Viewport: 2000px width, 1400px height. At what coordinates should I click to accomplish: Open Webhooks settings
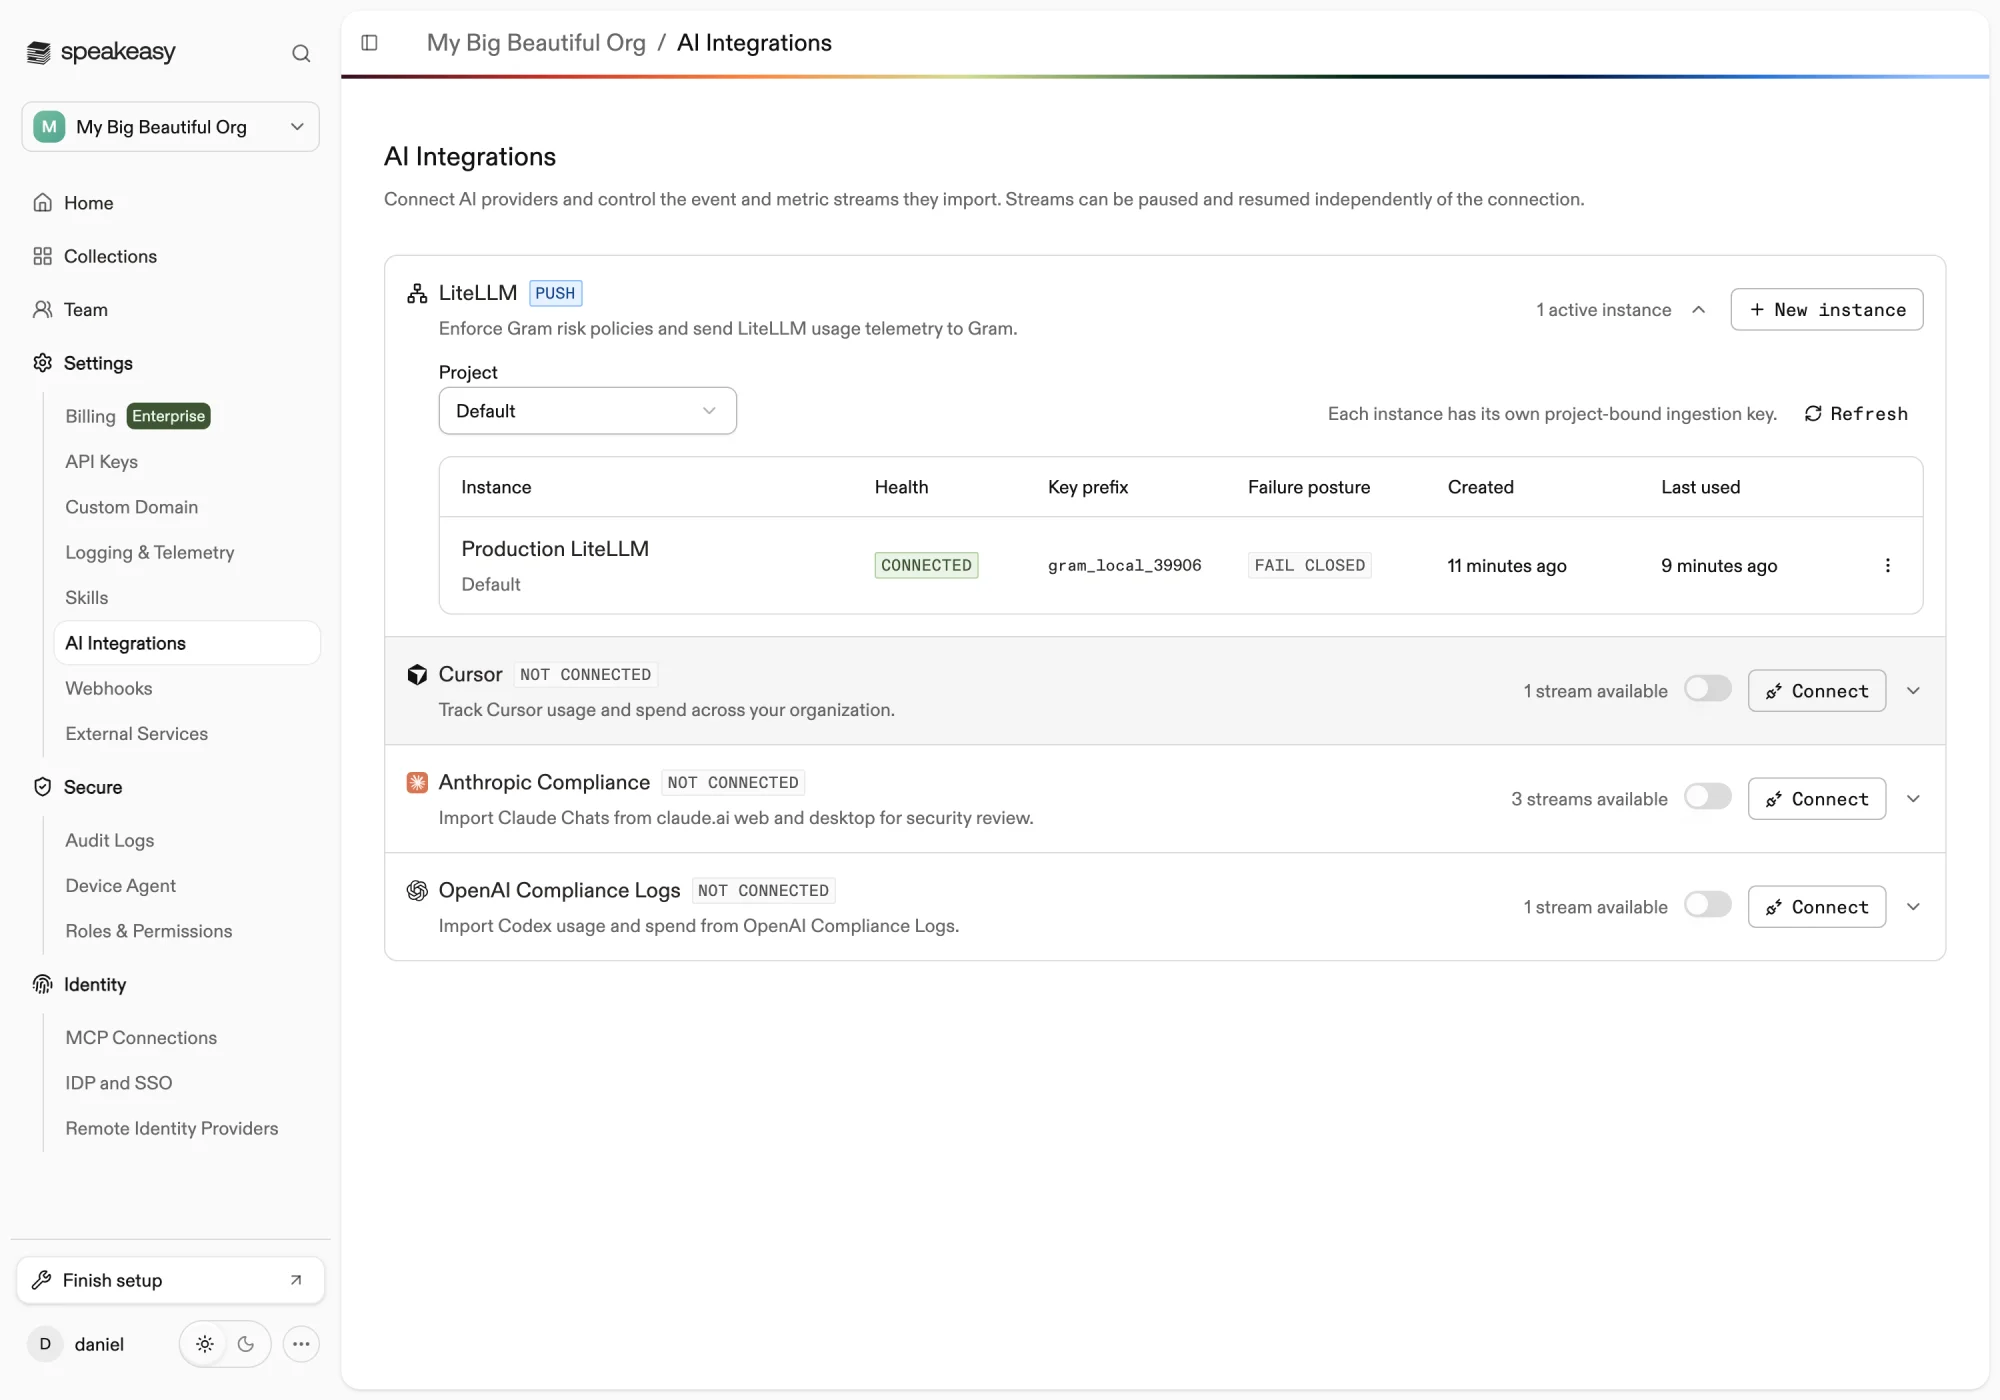click(109, 688)
